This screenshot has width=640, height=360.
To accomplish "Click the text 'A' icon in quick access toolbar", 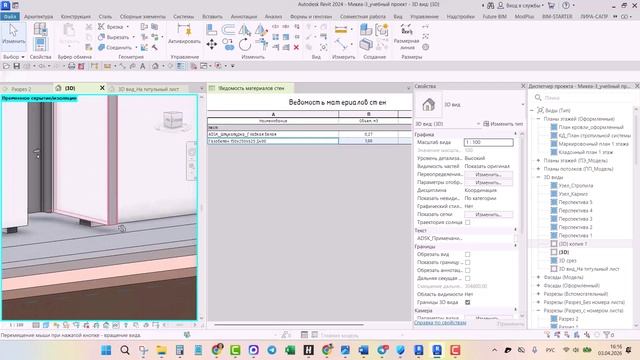I will coord(142,66).
